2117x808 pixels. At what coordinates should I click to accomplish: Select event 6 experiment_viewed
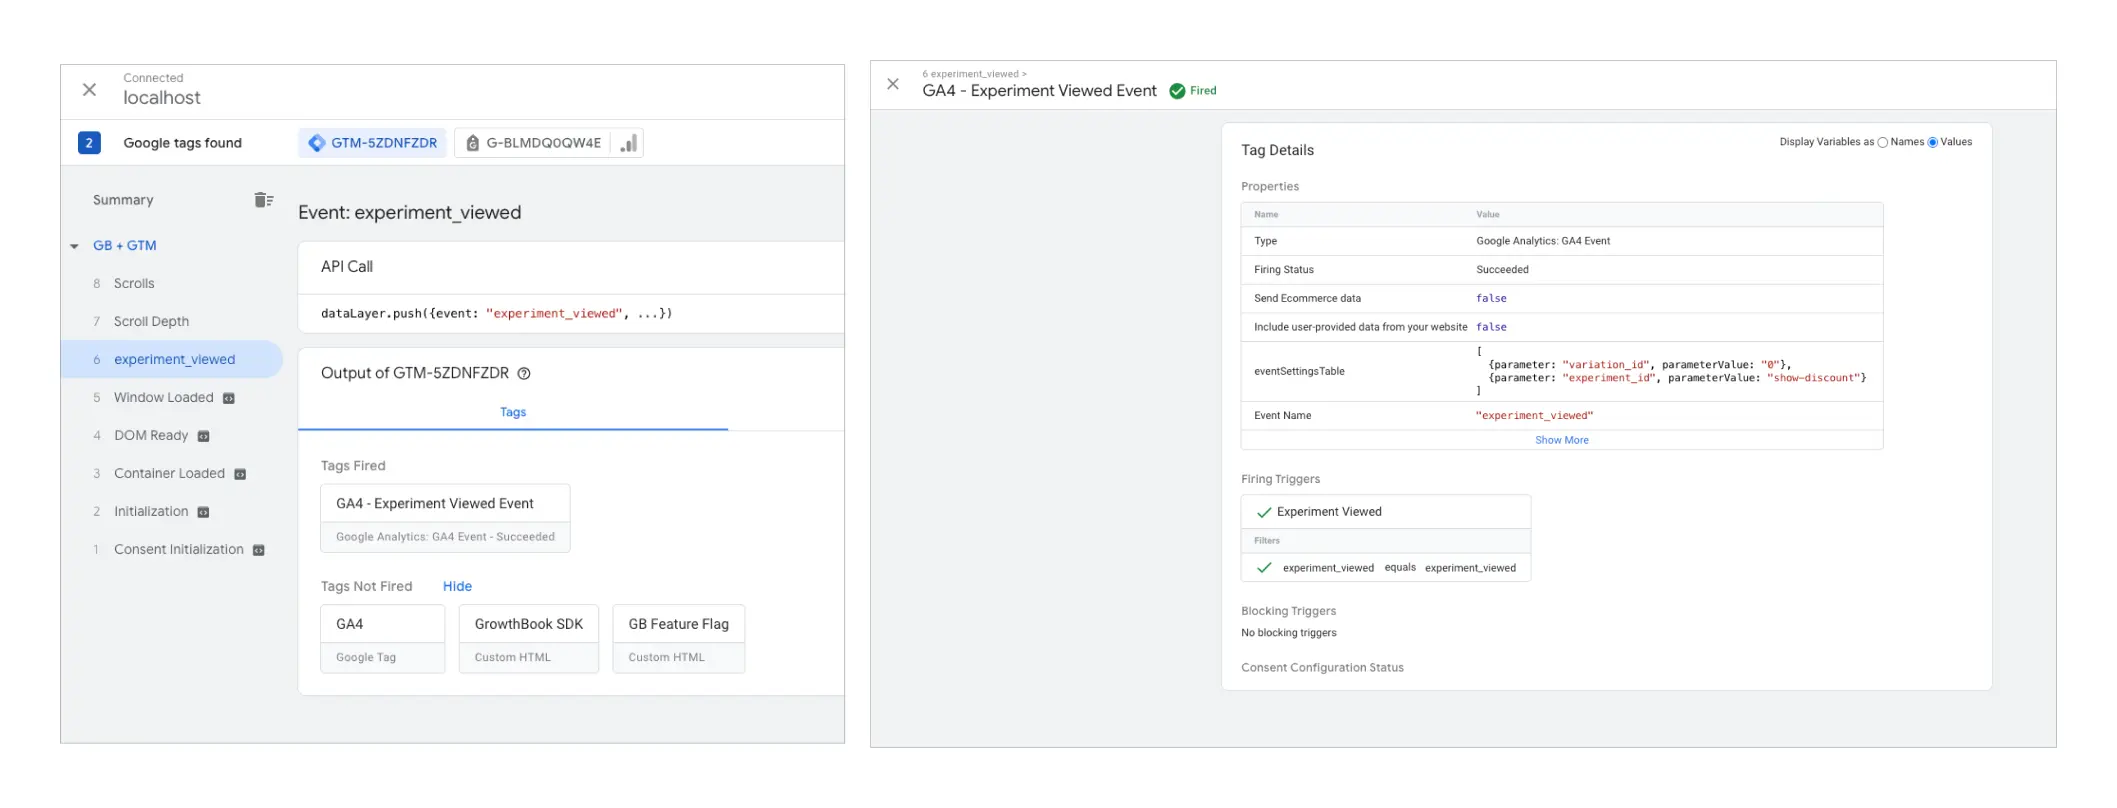point(172,360)
